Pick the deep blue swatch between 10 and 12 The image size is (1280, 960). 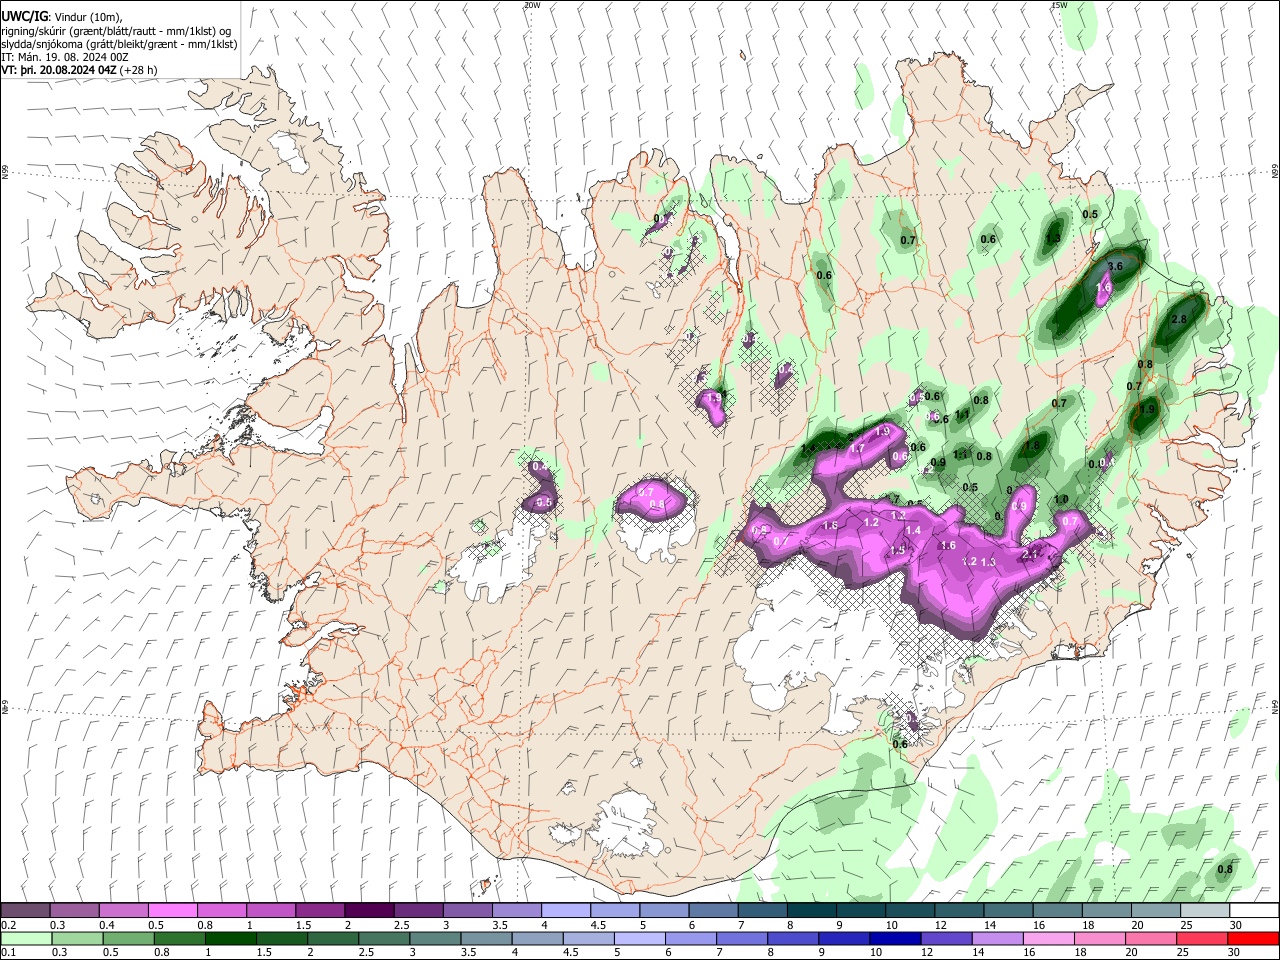[894, 939]
